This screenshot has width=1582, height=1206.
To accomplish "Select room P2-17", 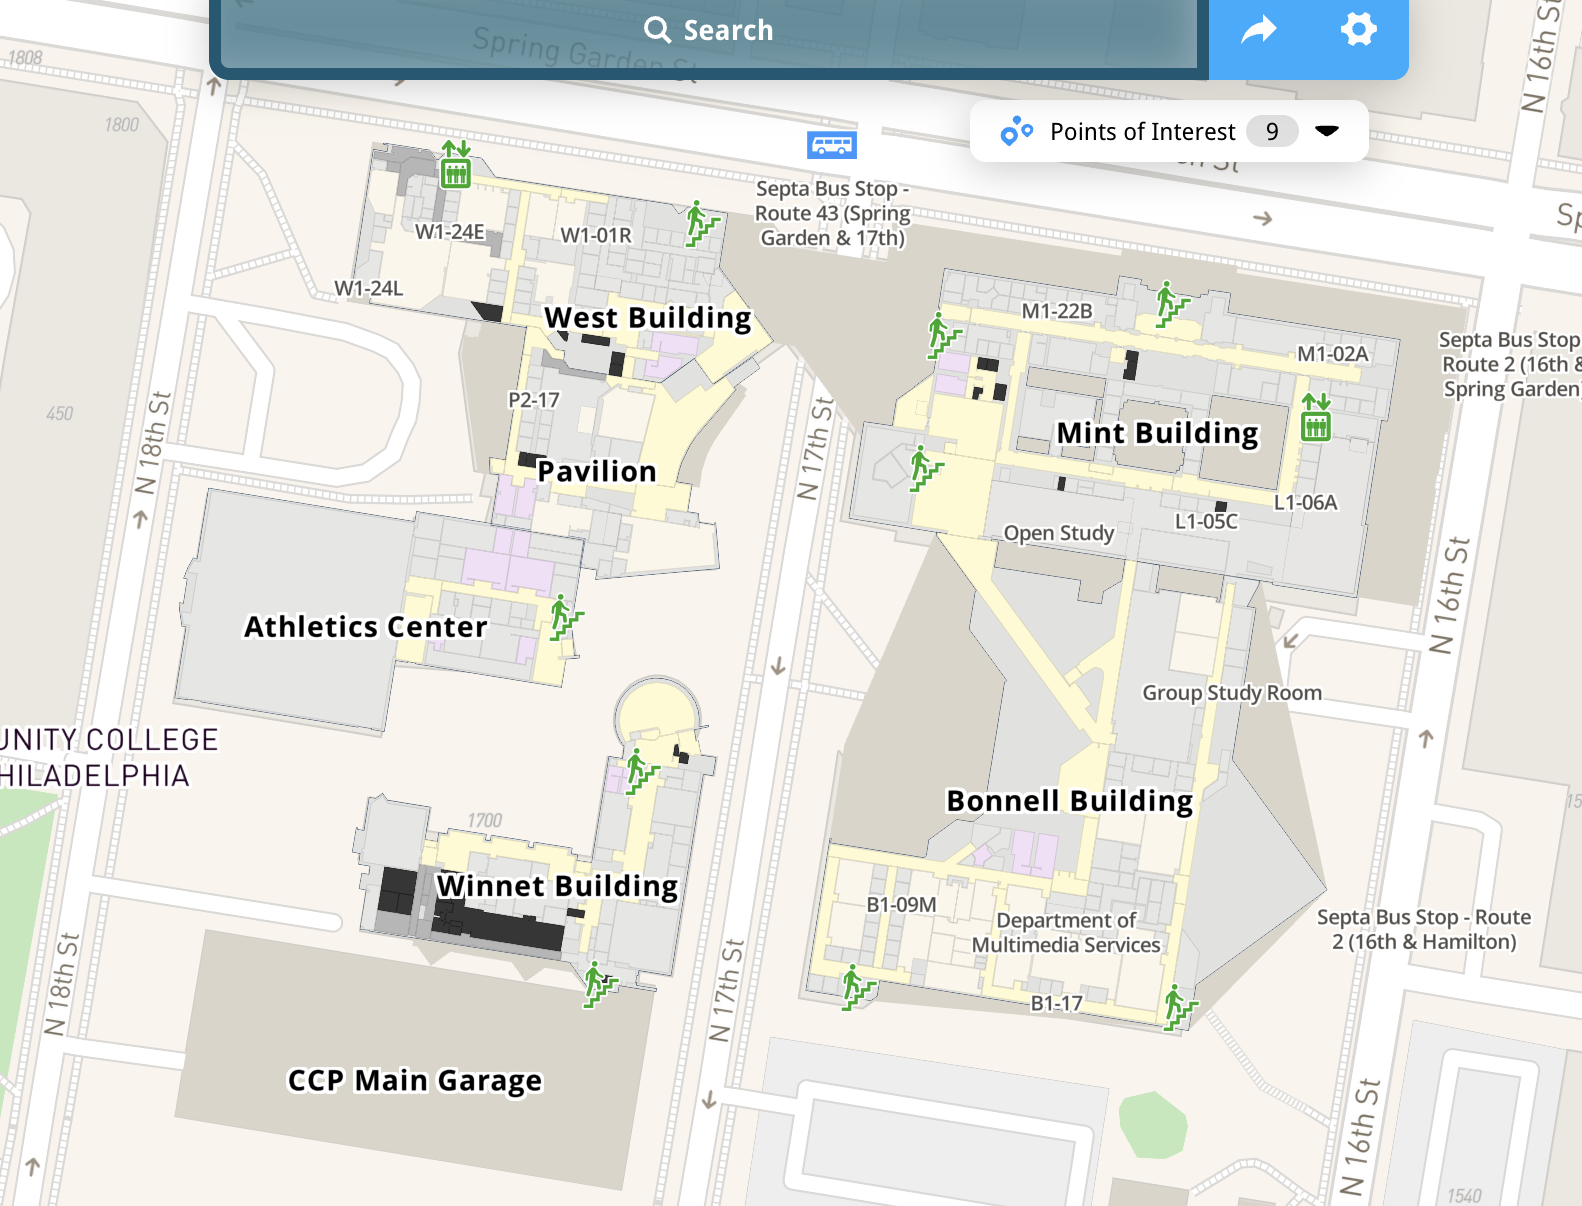I will click(x=534, y=400).
